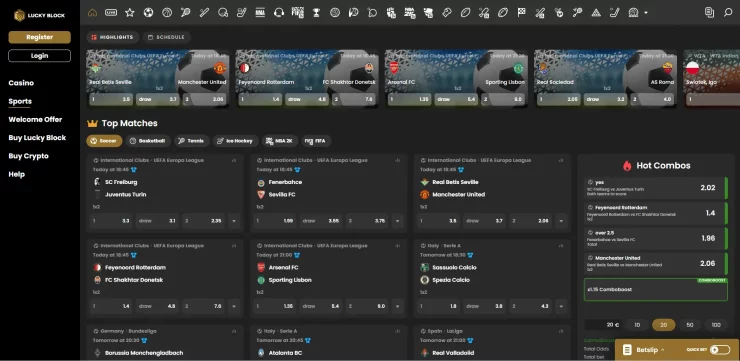740x361 pixels.
Task: Open Welcome Offer from the sidebar
Action: (35, 119)
